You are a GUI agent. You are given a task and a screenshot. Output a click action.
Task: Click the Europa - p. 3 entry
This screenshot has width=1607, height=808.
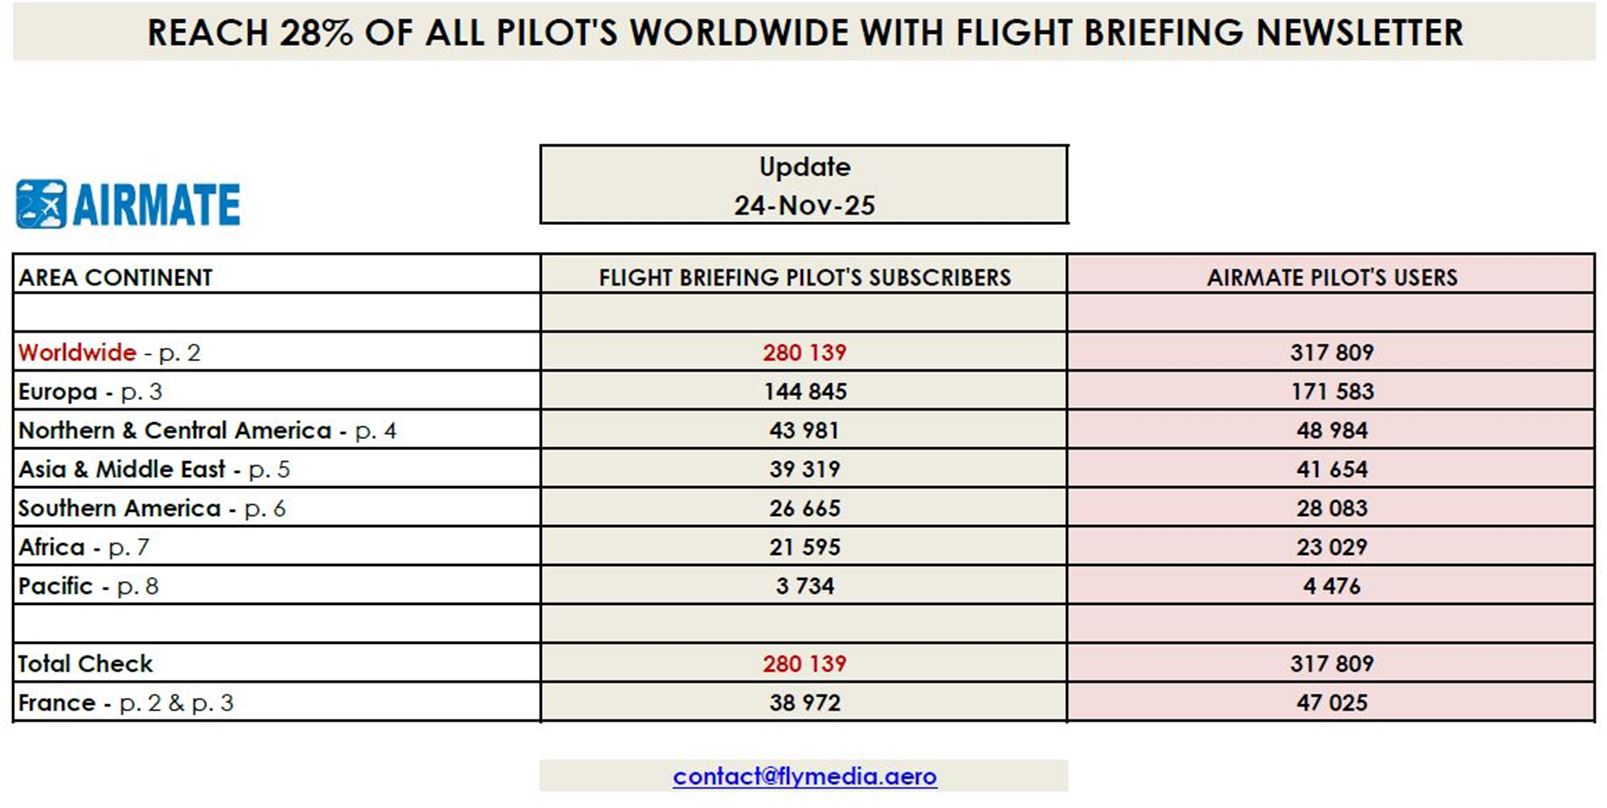pos(90,391)
